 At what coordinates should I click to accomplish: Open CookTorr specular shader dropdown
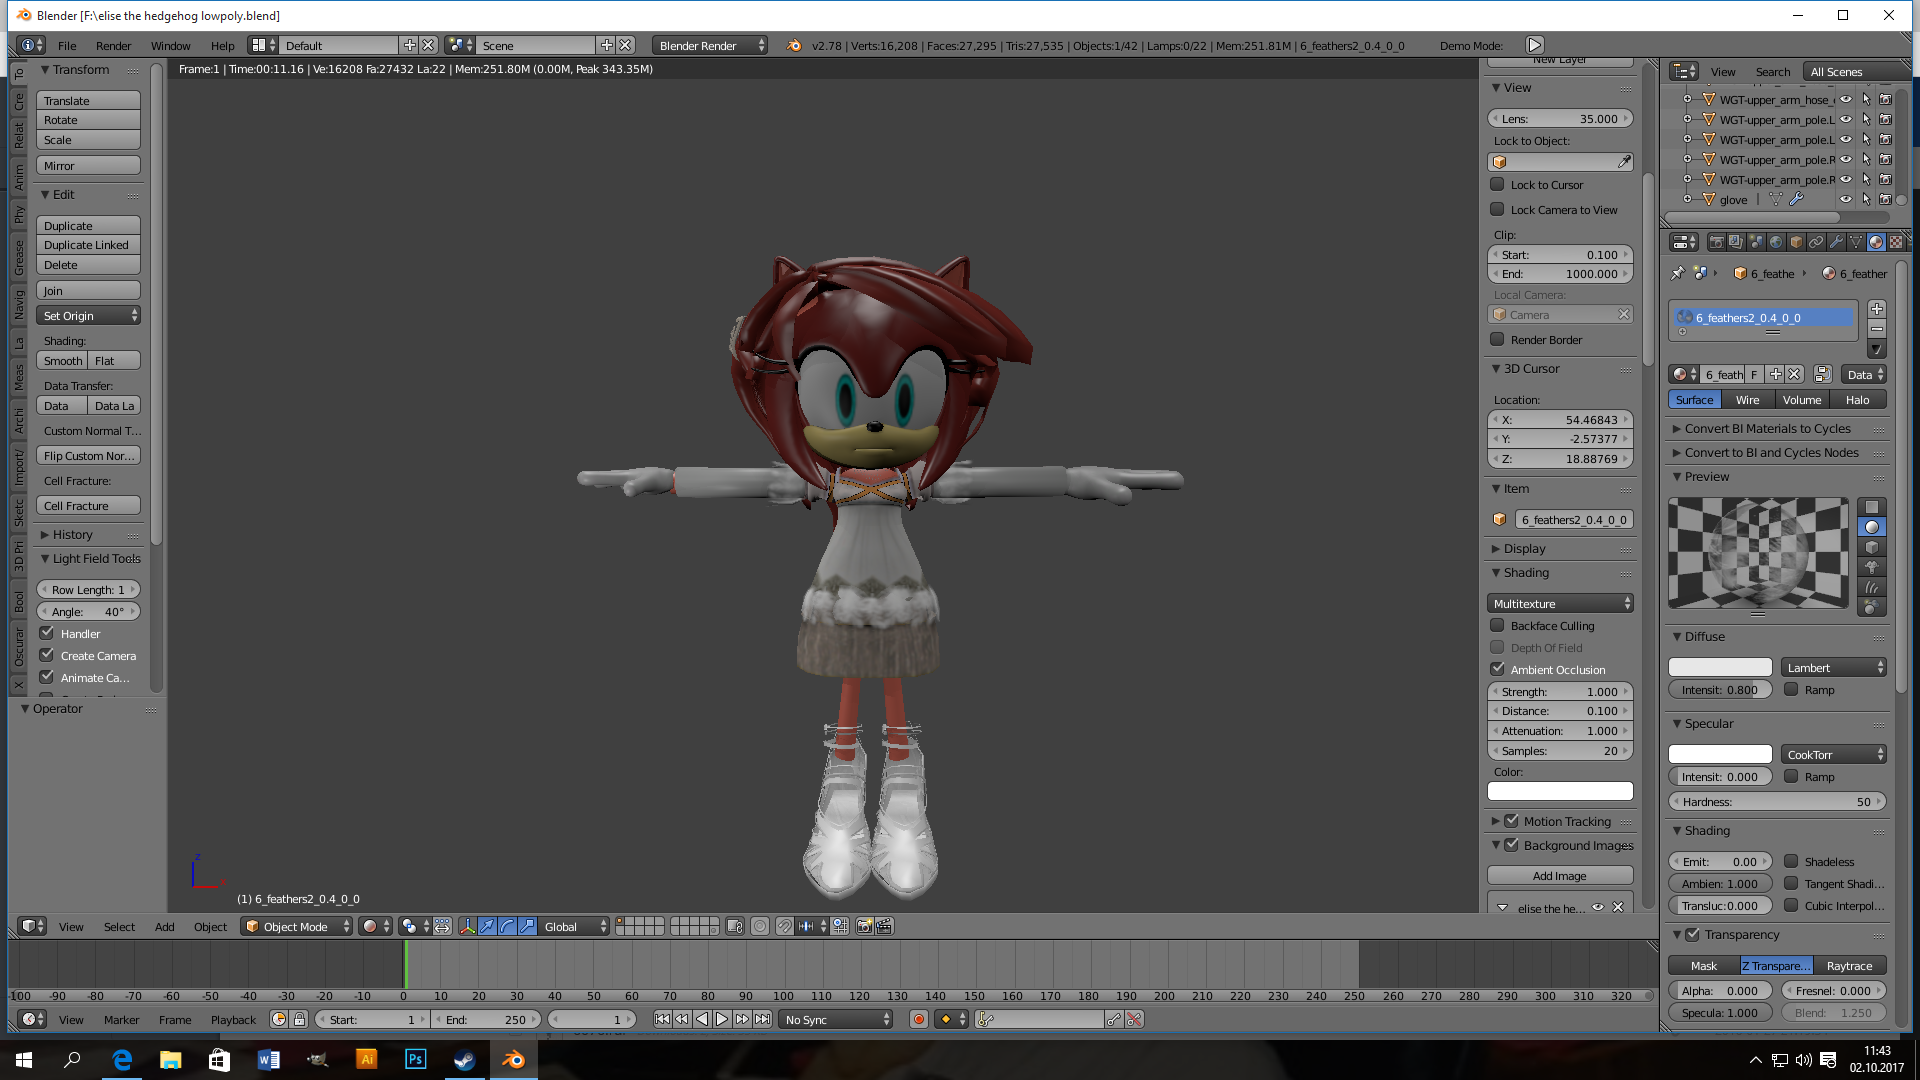[x=1833, y=754]
